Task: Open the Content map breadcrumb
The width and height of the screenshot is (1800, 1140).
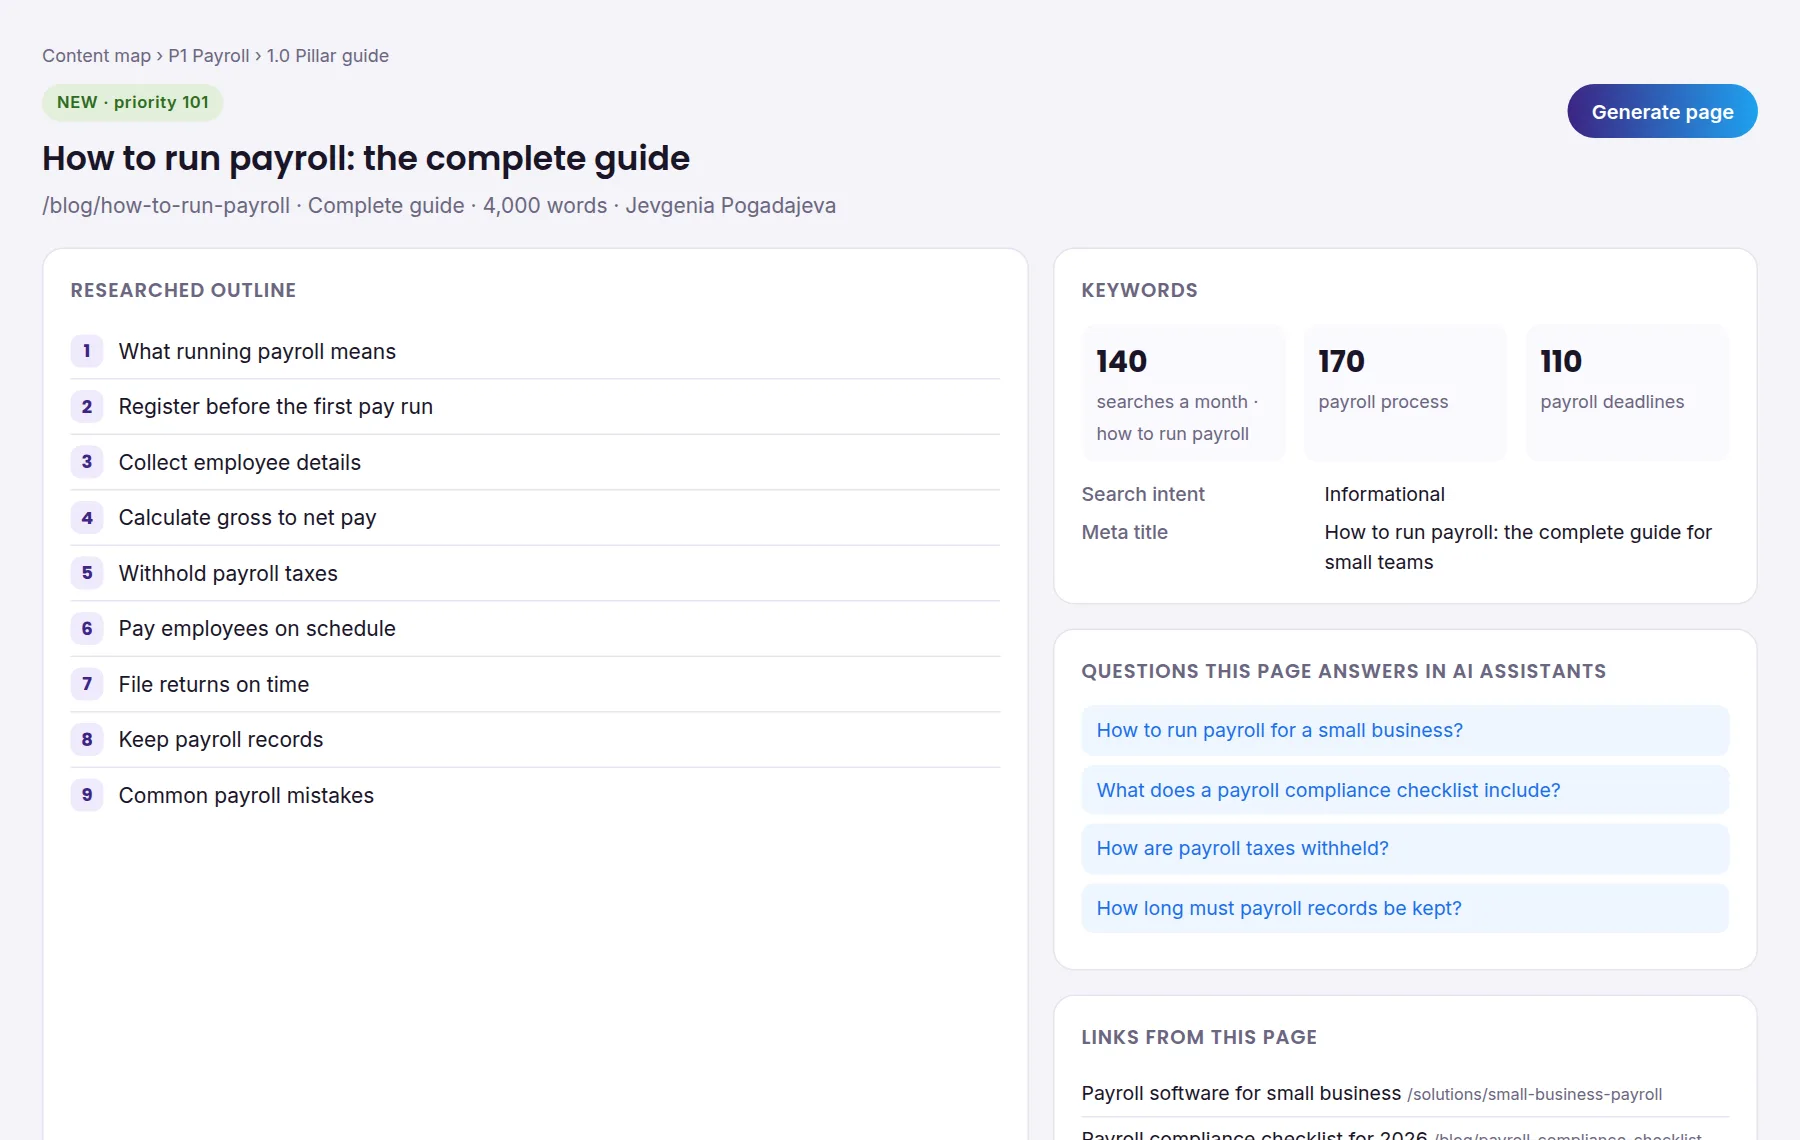Action: 96,56
